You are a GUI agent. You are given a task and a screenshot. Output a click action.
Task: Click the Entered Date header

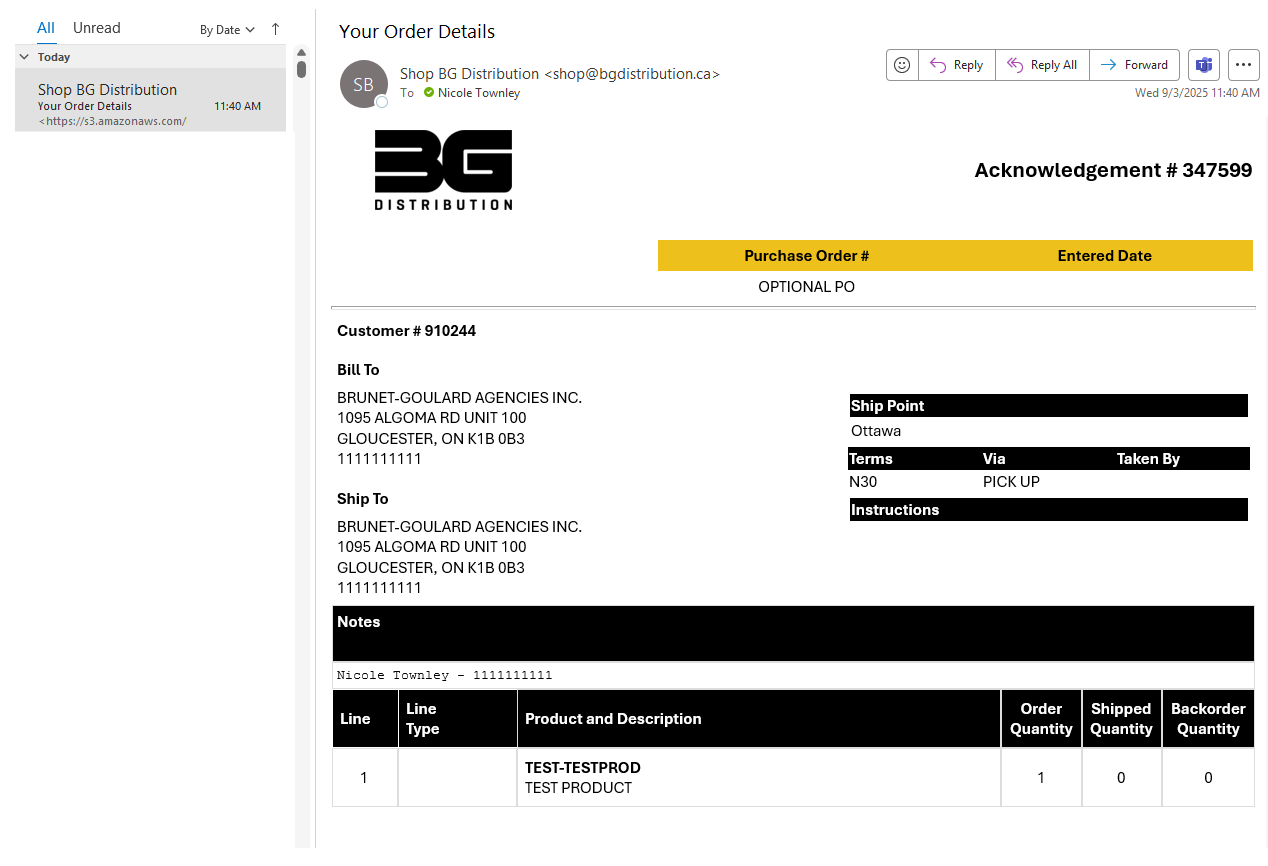pos(1104,256)
